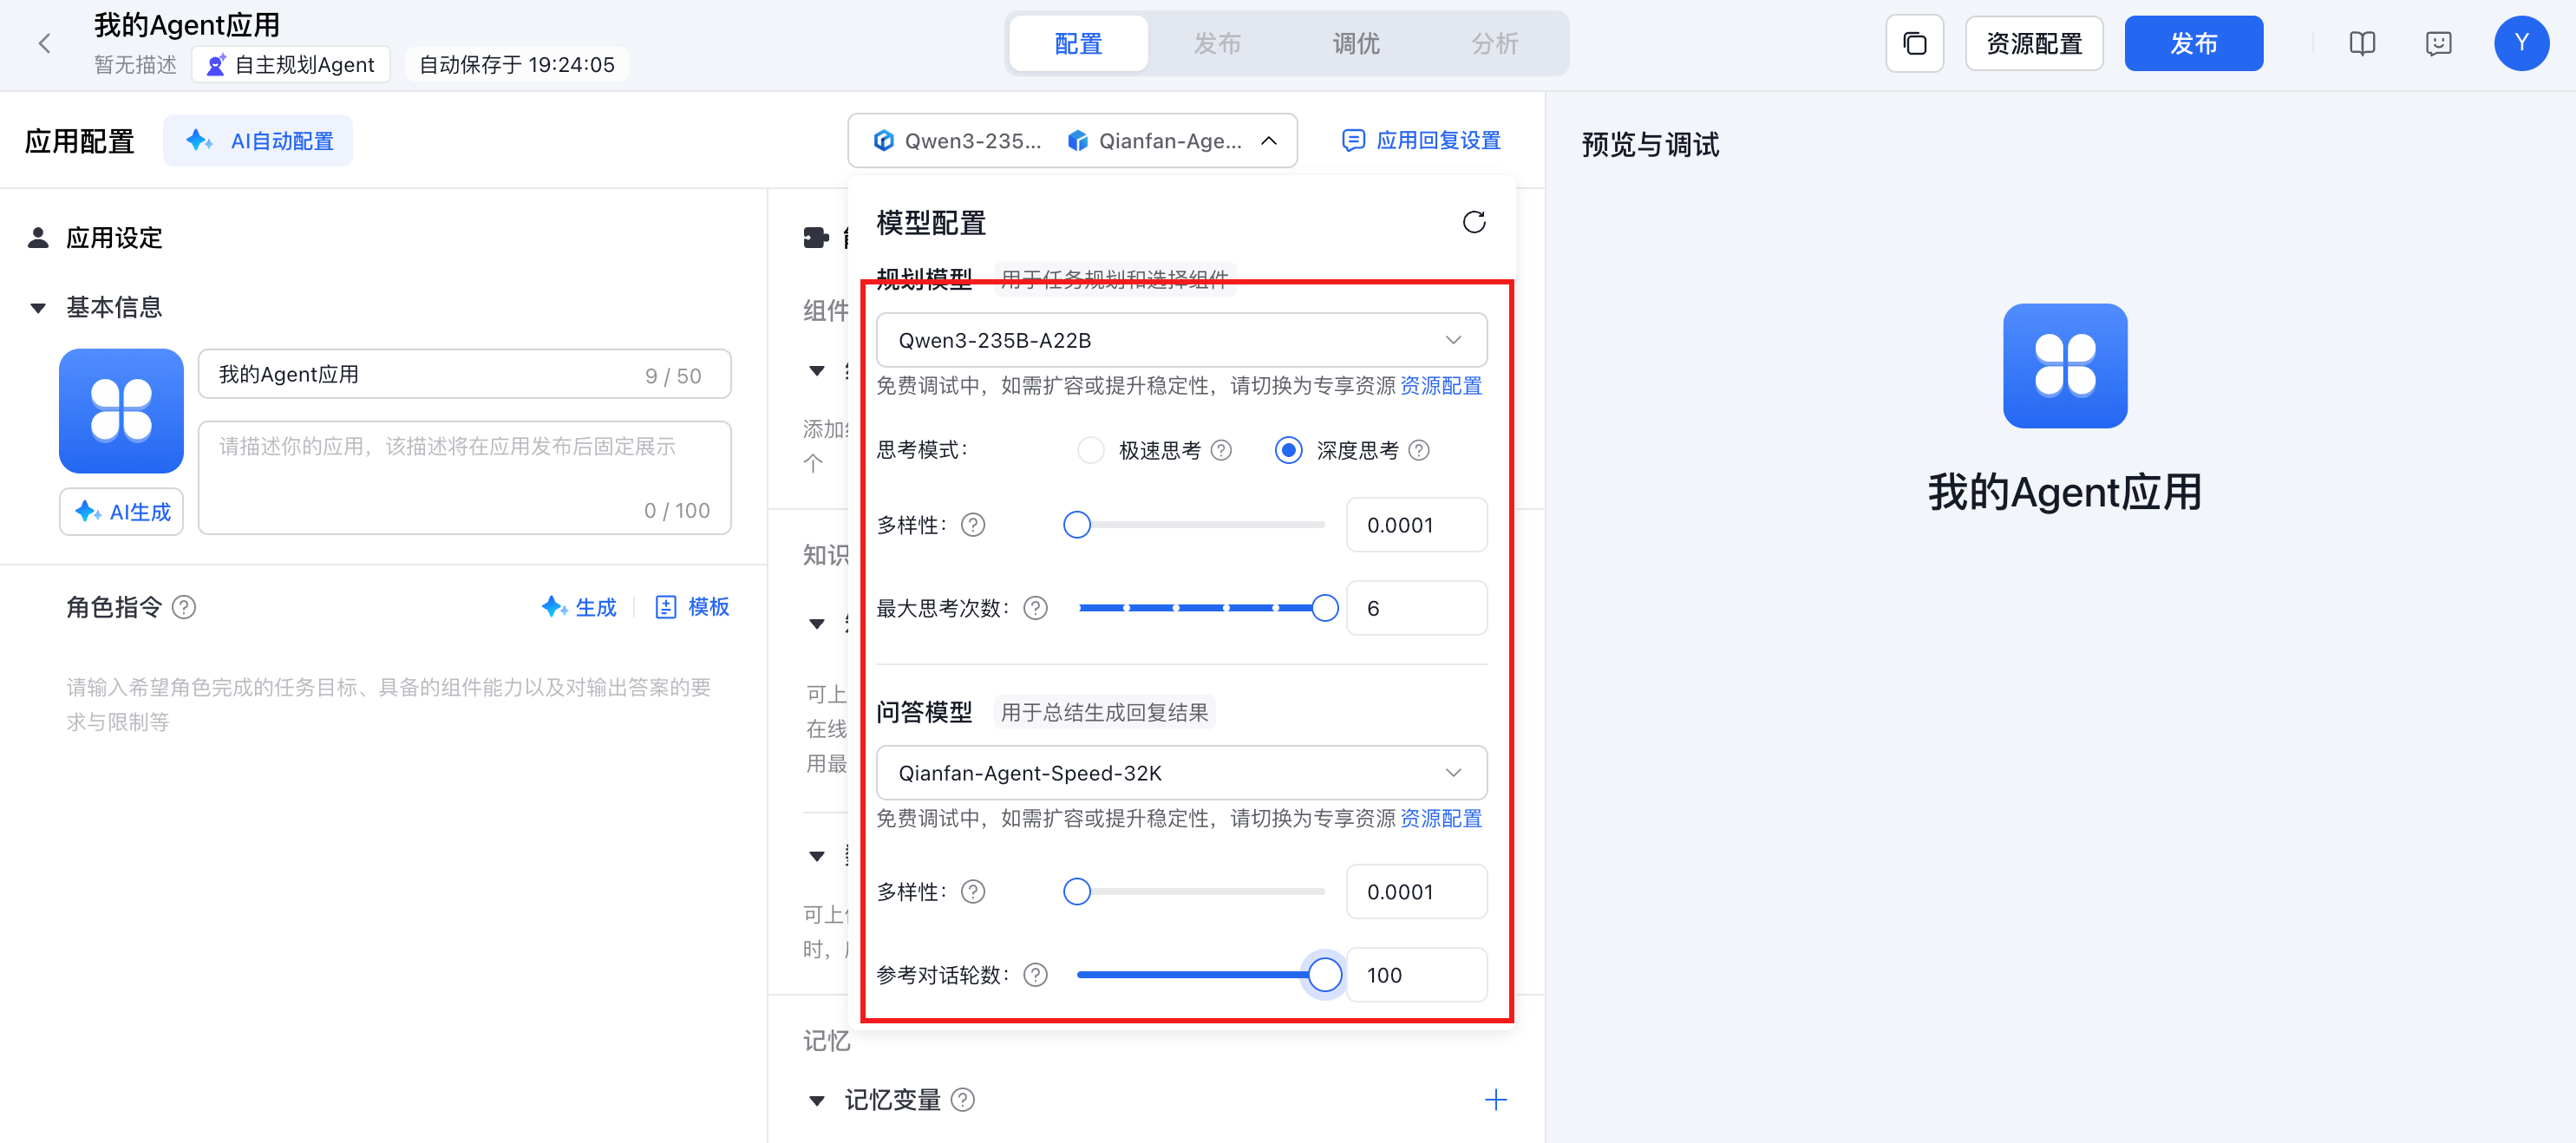This screenshot has height=1143, width=2576.
Task: Collapse the 基本信息 section
Action: pos(38,308)
